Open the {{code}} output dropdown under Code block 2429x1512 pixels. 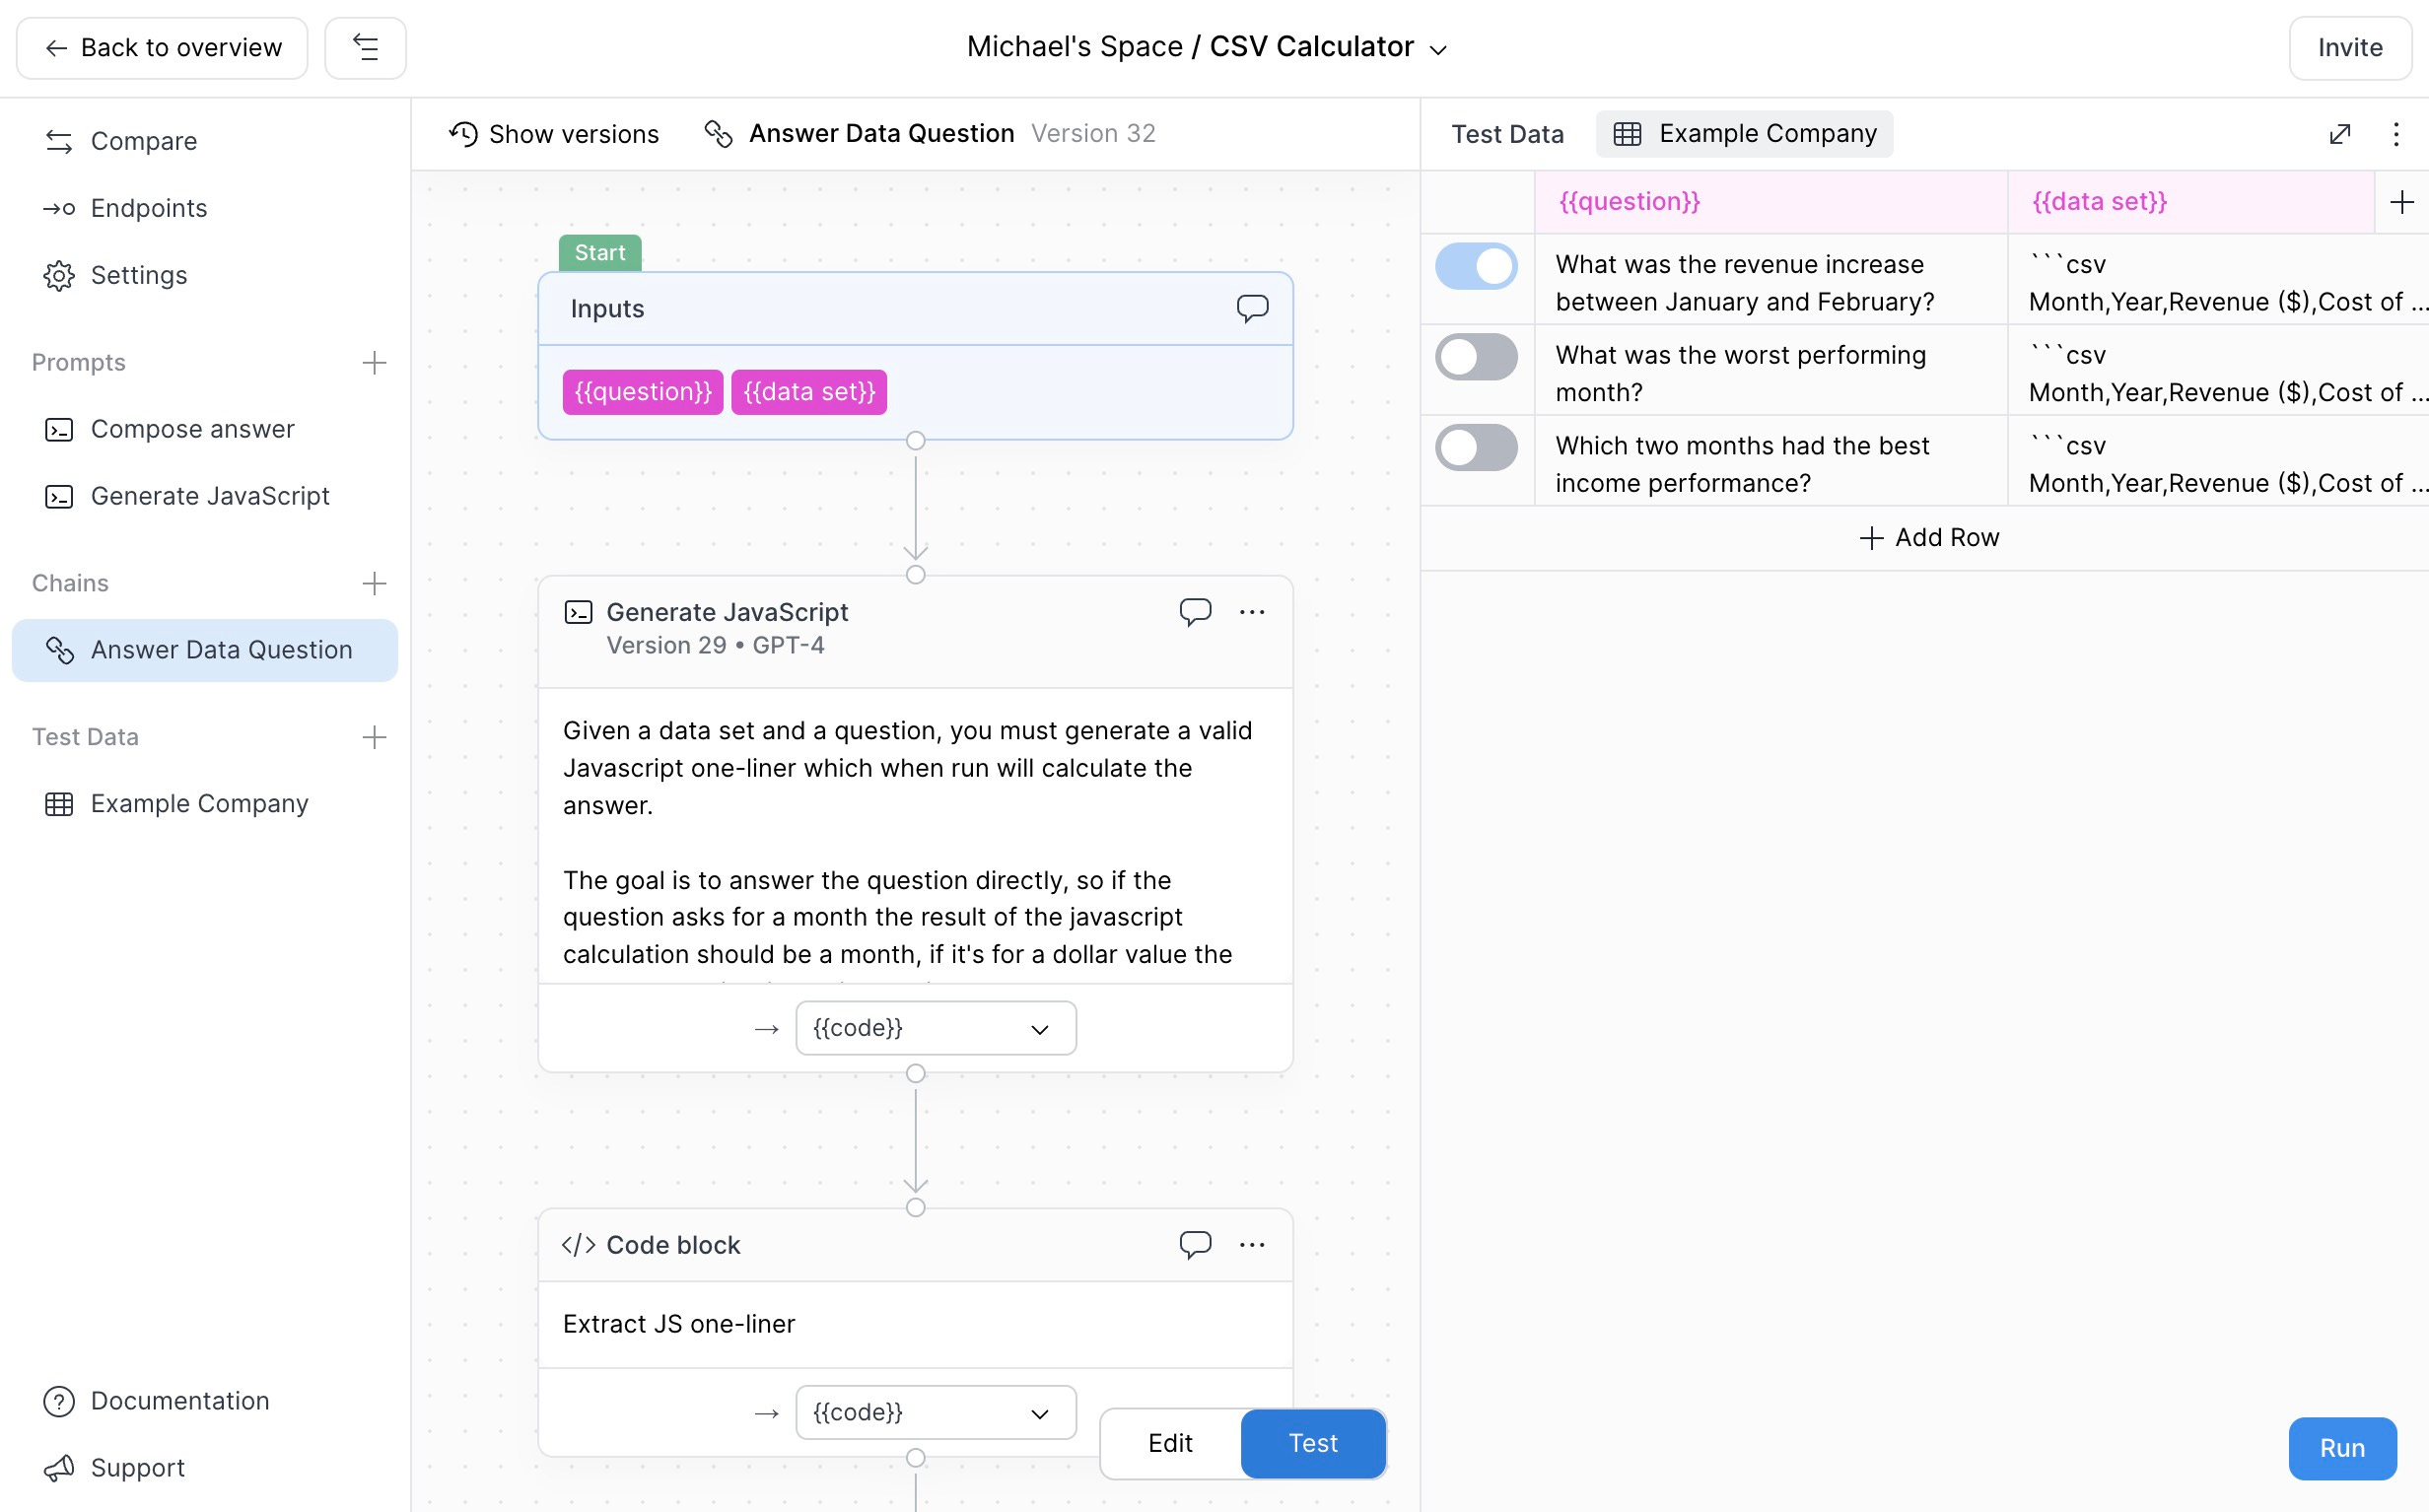tap(936, 1412)
